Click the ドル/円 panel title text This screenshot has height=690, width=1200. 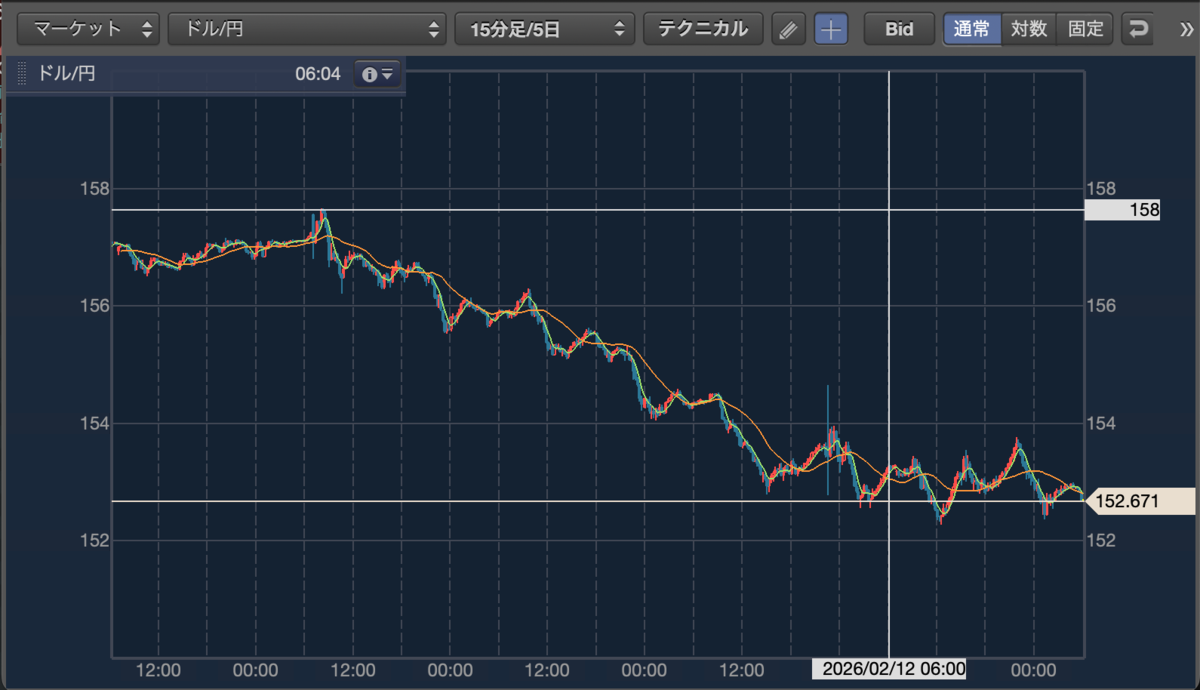click(x=66, y=74)
